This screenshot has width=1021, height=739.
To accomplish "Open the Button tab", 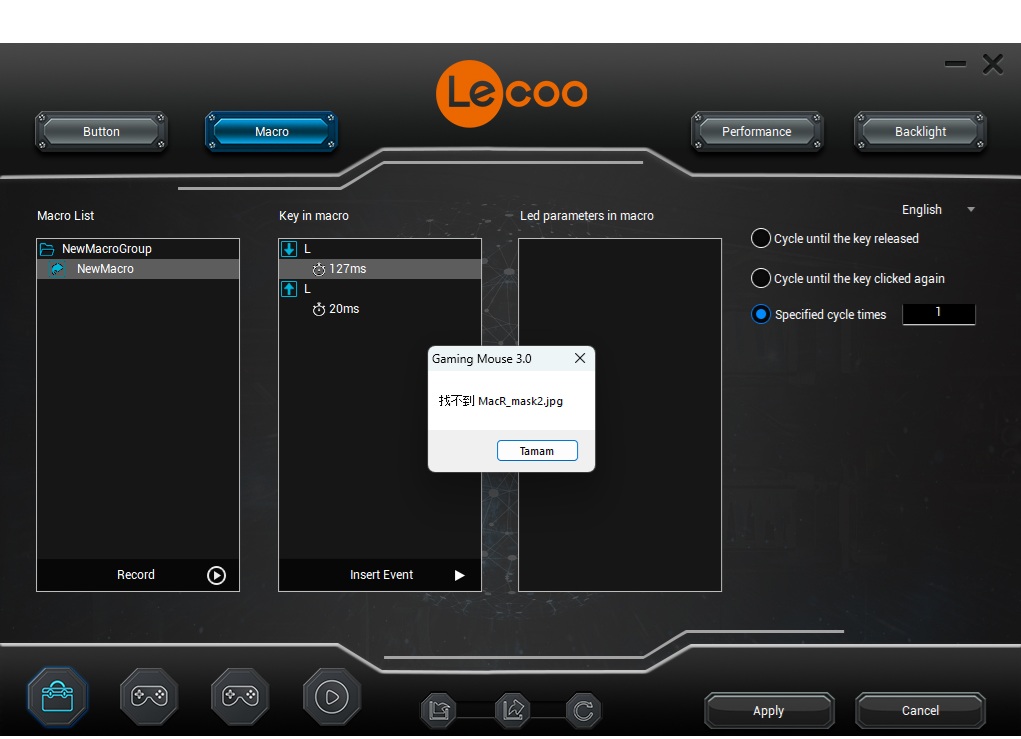I will (x=101, y=132).
